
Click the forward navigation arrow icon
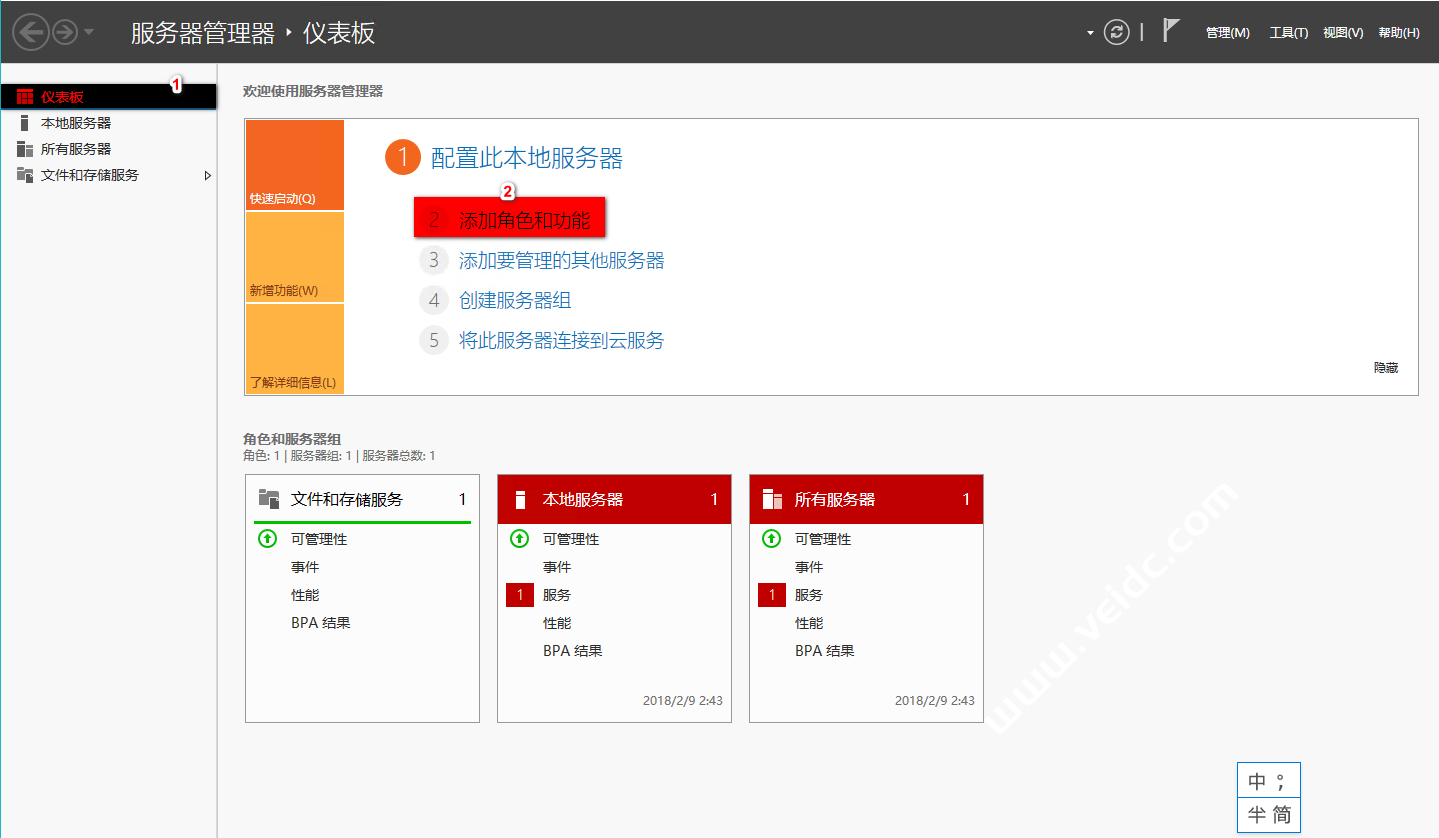tap(65, 32)
